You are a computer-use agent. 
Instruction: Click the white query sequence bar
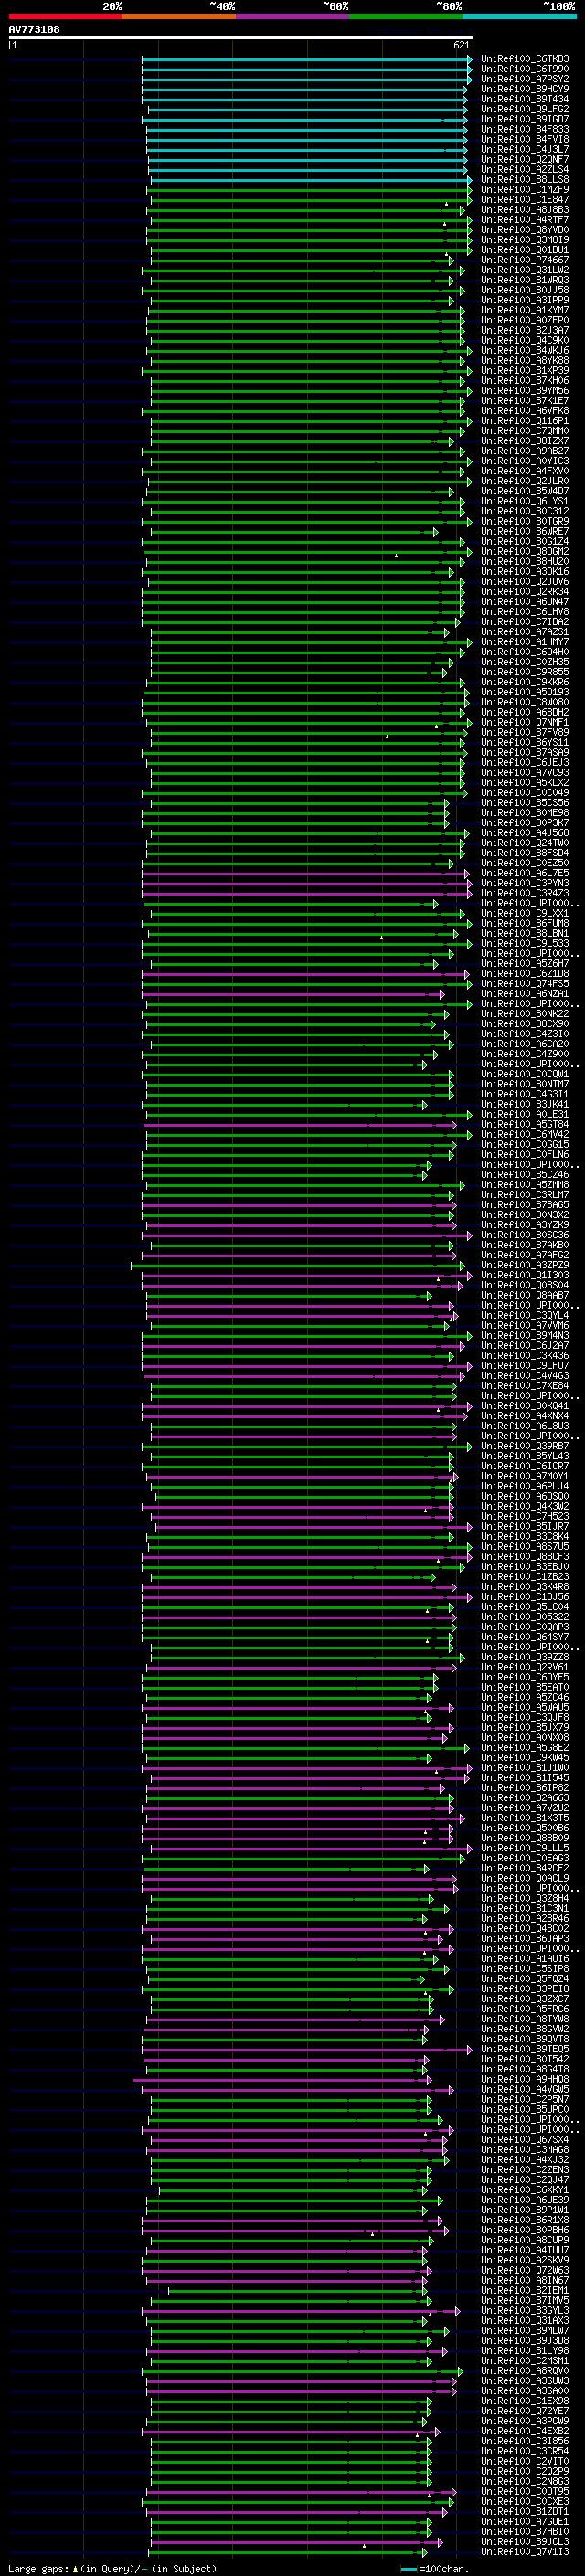coord(241,37)
